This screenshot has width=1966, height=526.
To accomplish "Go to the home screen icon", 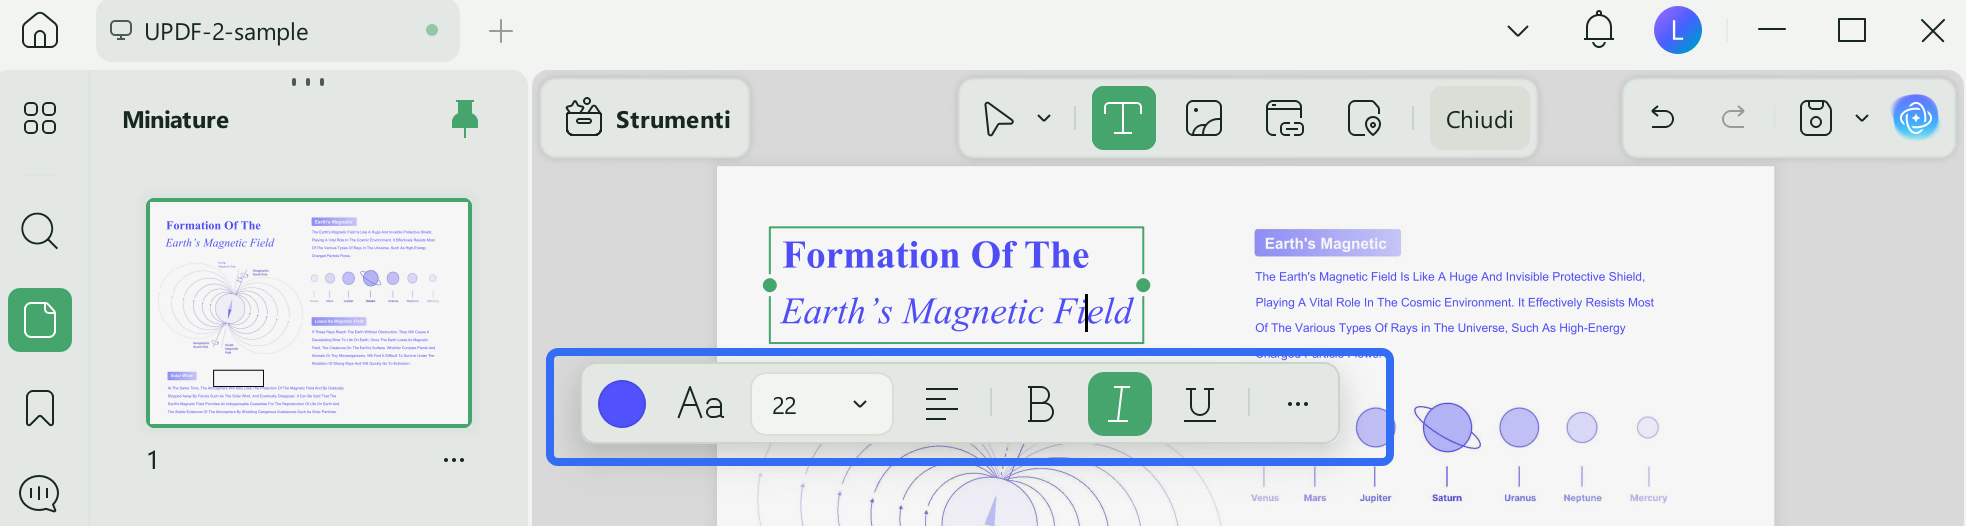I will pos(40,30).
